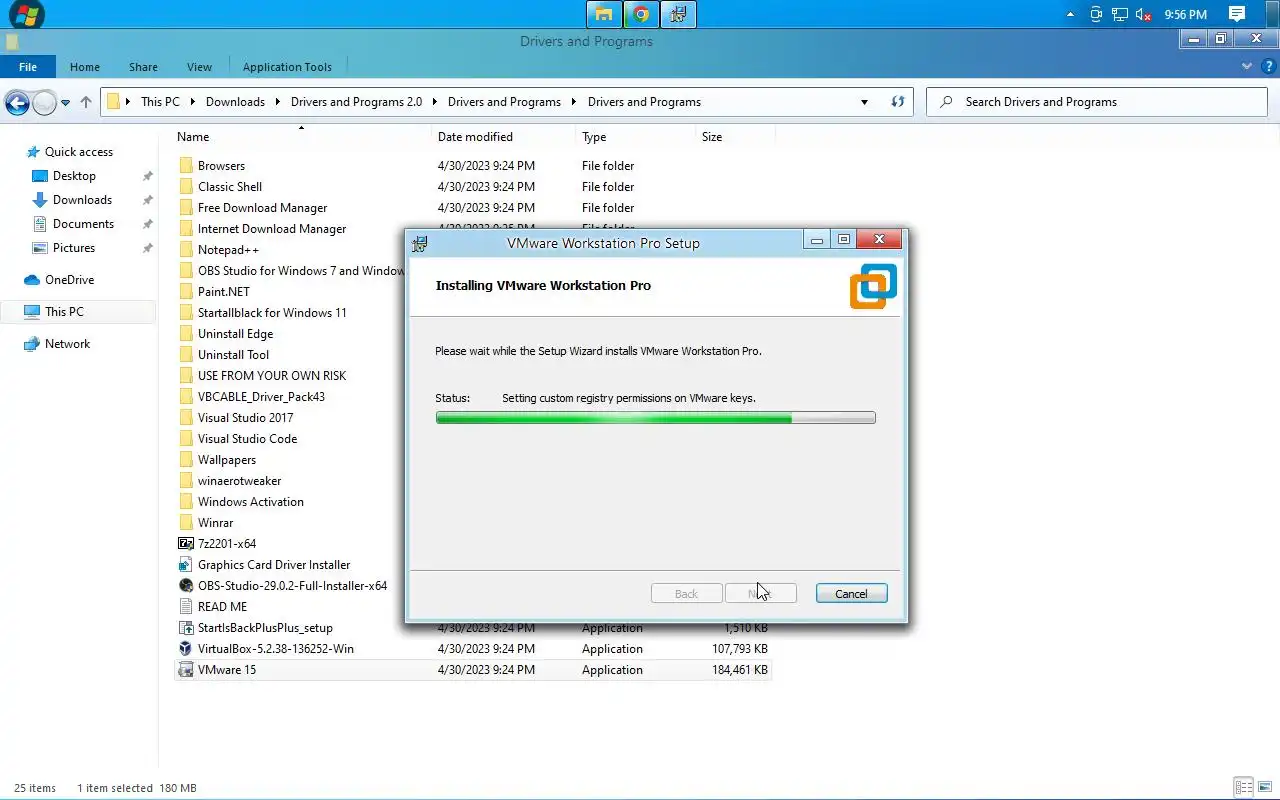
Task: Open network tray icon
Action: pos(1120,15)
